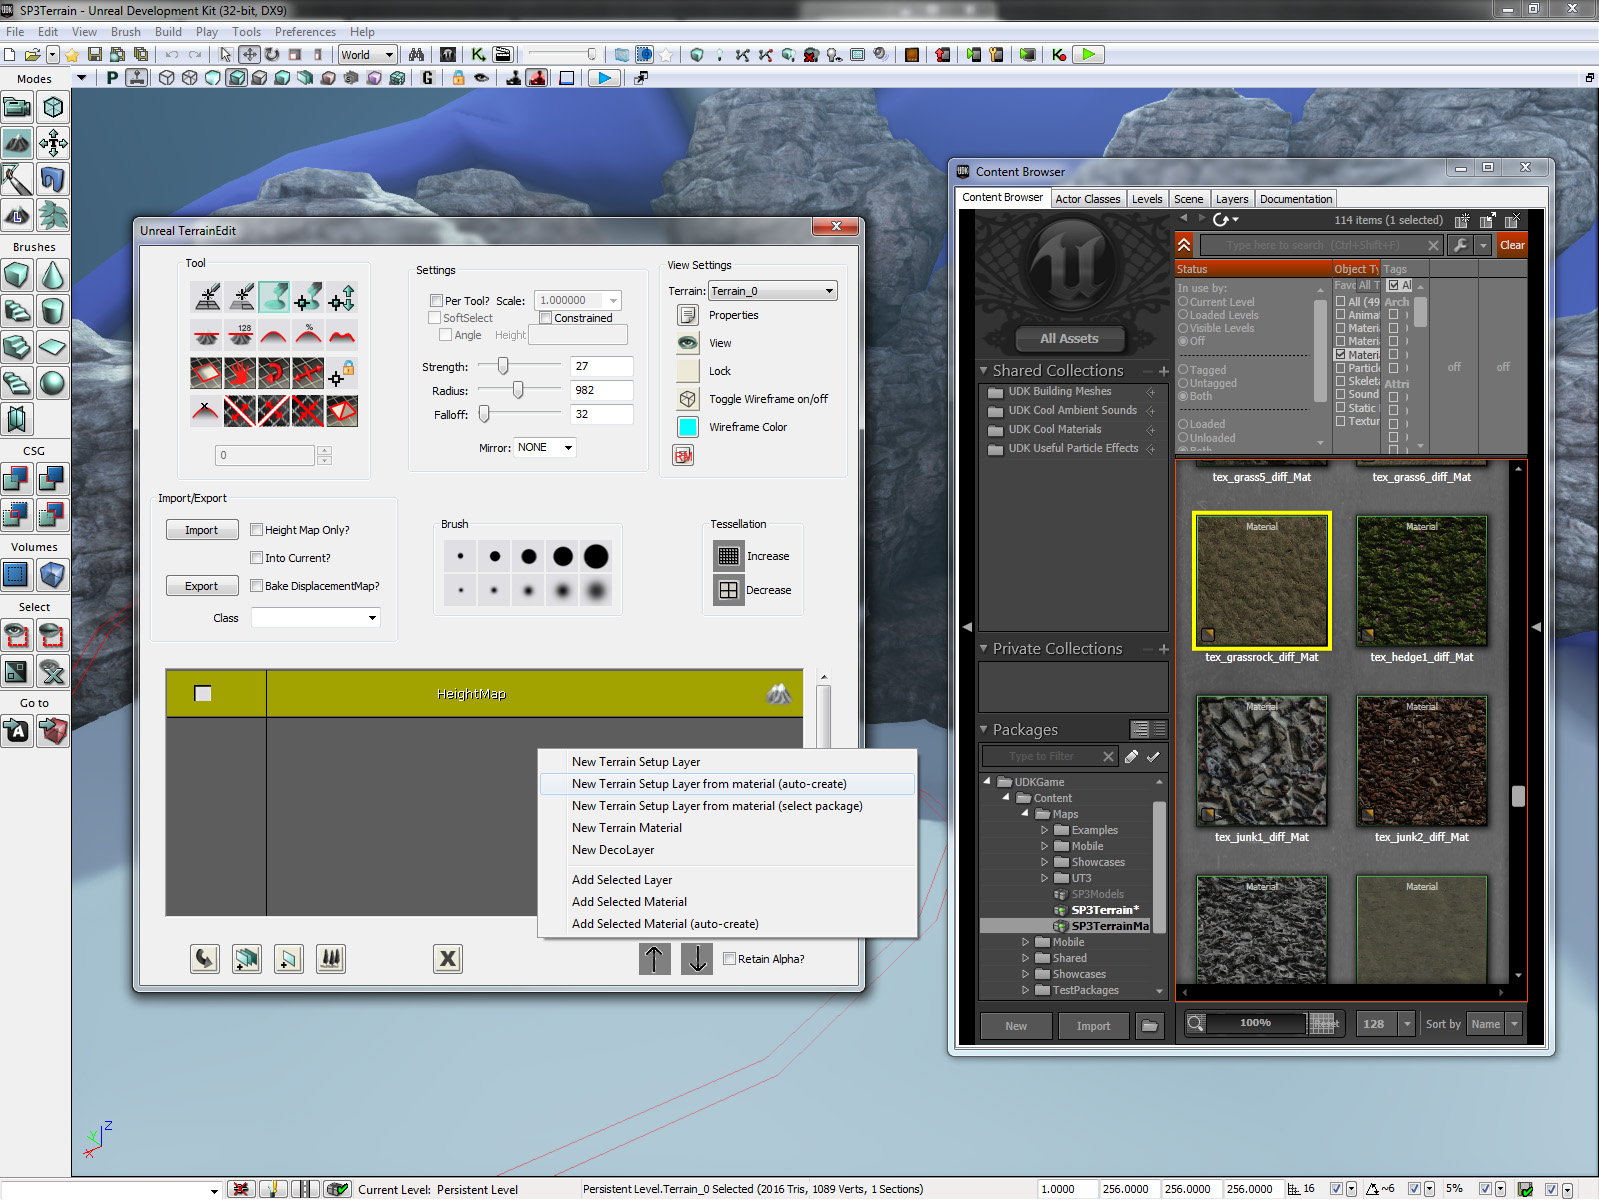Select the tex_hedge1_diff_Mat thumbnail
1599x1200 pixels.
[x=1421, y=582]
